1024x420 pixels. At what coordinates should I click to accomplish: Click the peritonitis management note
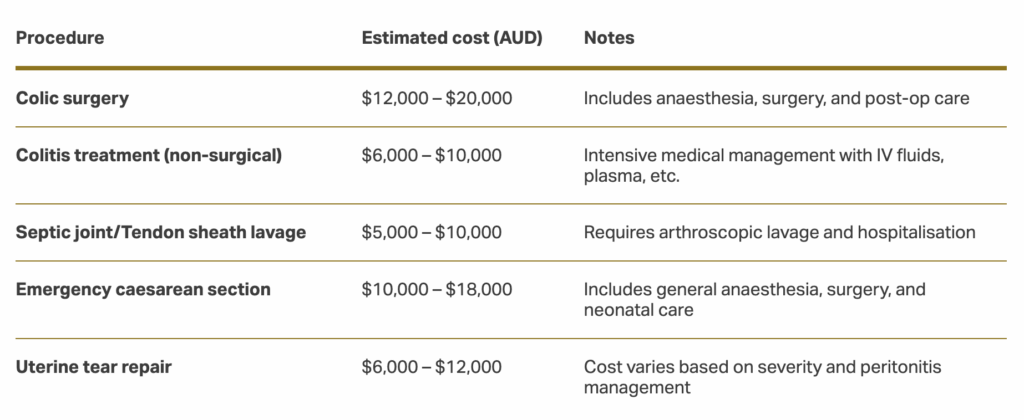tap(763, 377)
